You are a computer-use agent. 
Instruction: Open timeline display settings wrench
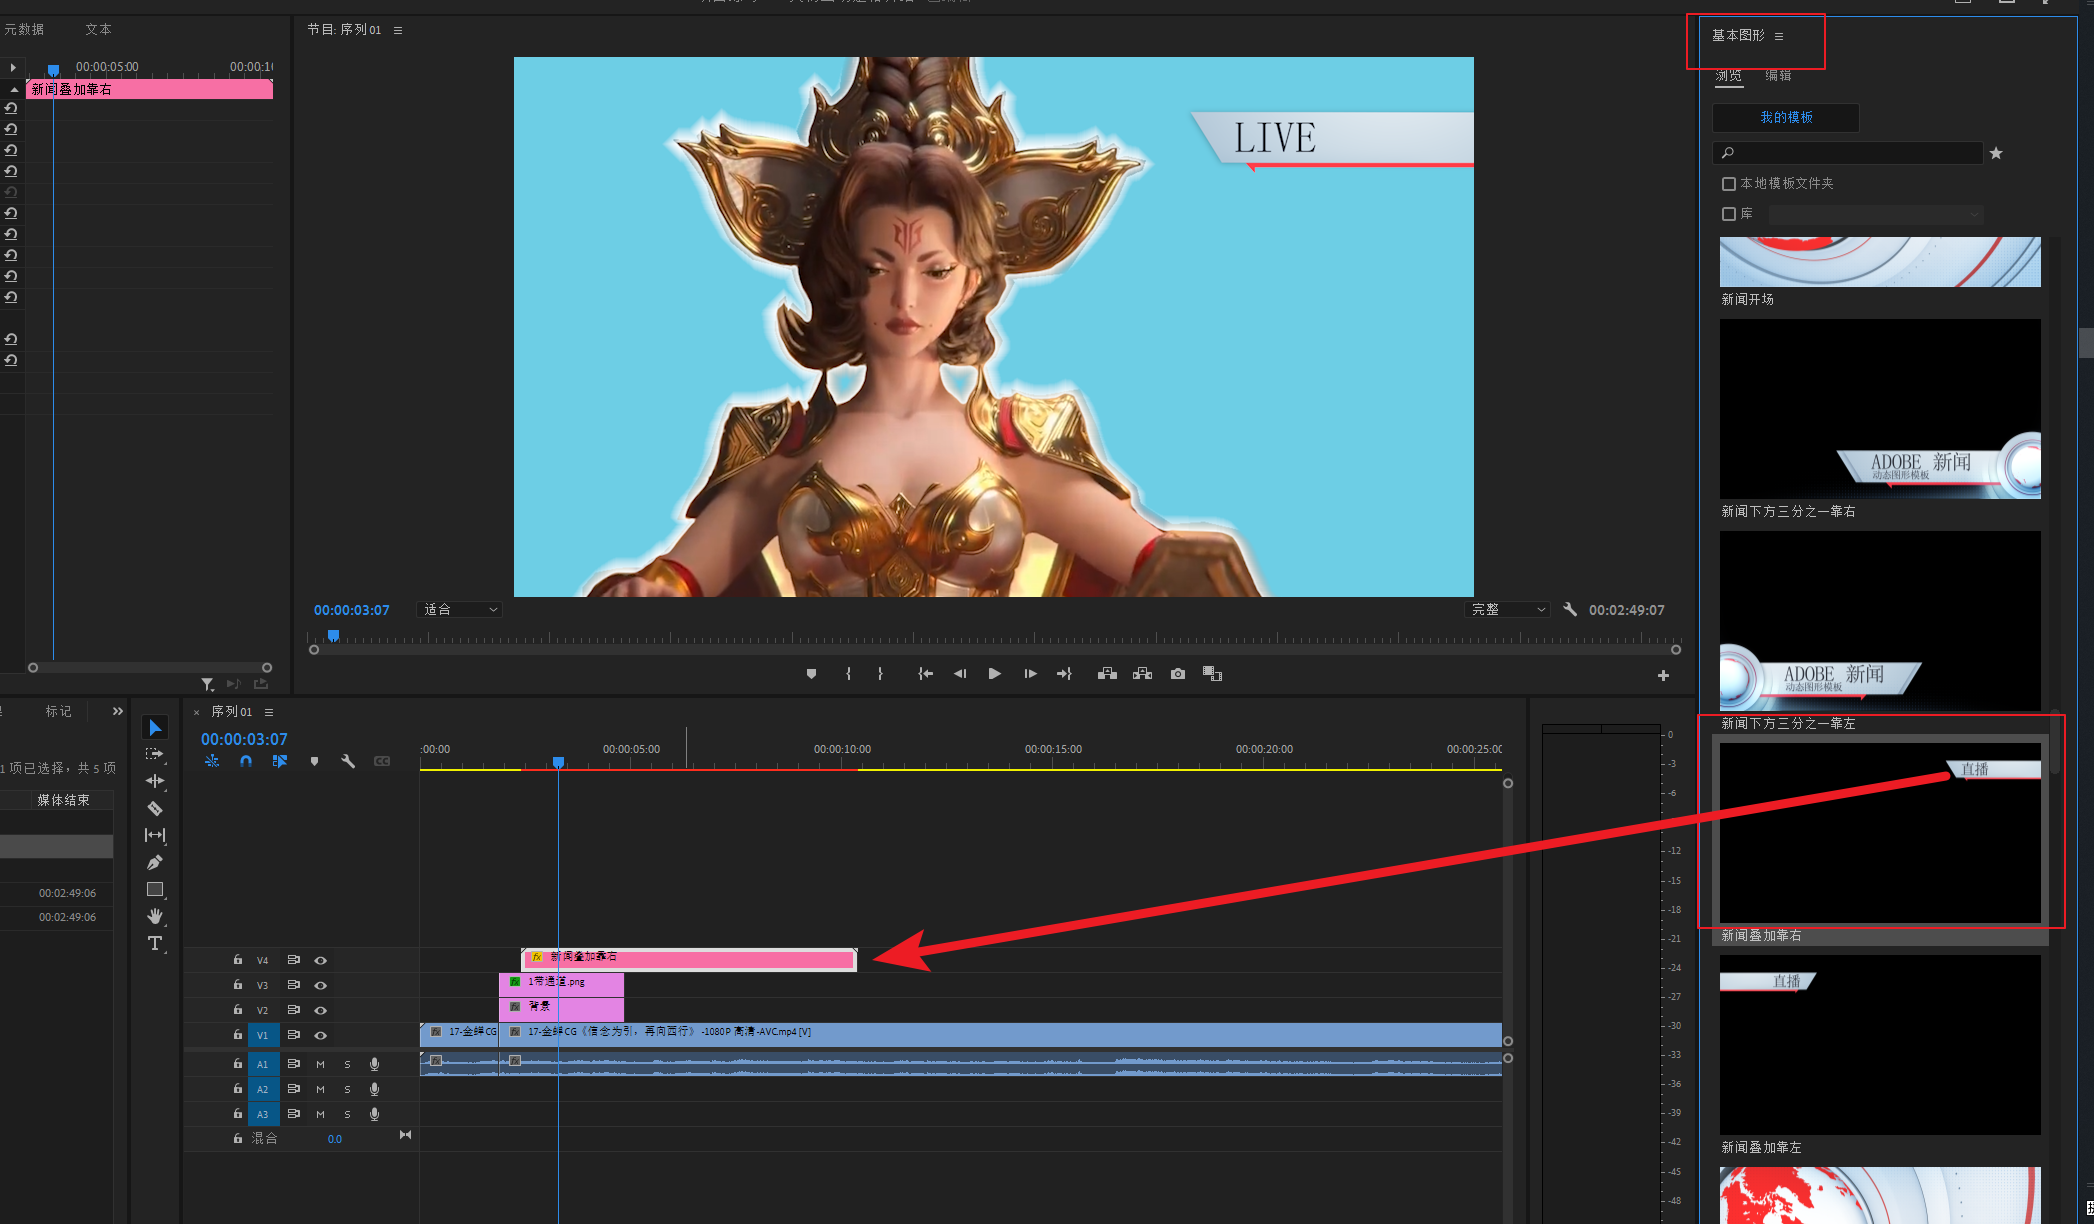click(x=348, y=761)
